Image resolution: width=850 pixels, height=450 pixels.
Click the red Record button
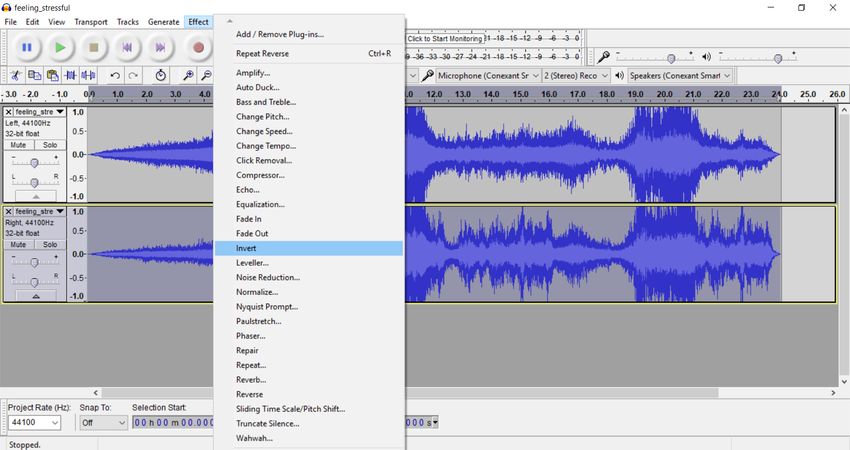(198, 48)
